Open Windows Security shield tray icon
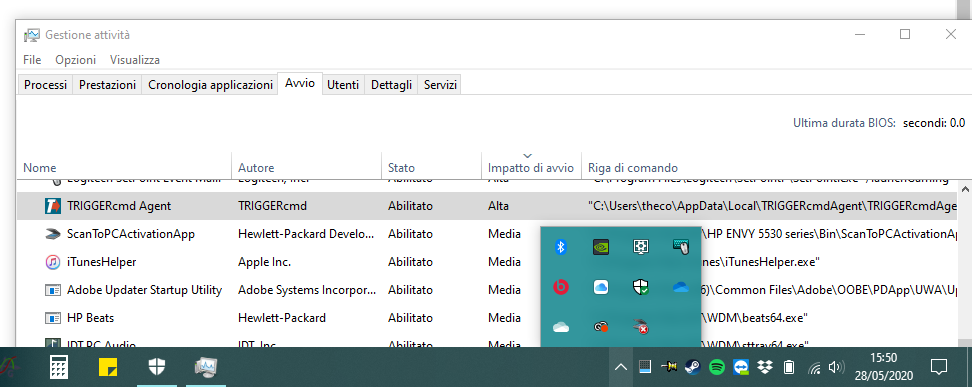This screenshot has height=387, width=972. pyautogui.click(x=640, y=287)
